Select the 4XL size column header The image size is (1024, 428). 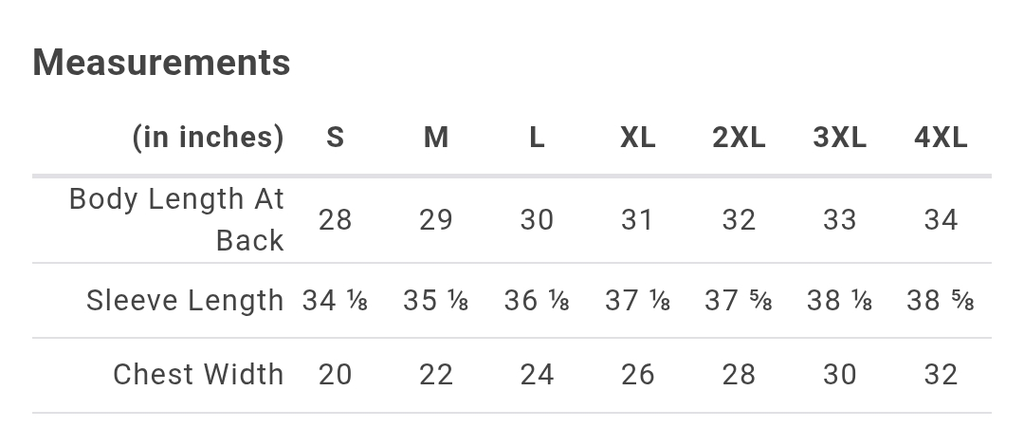tap(941, 138)
